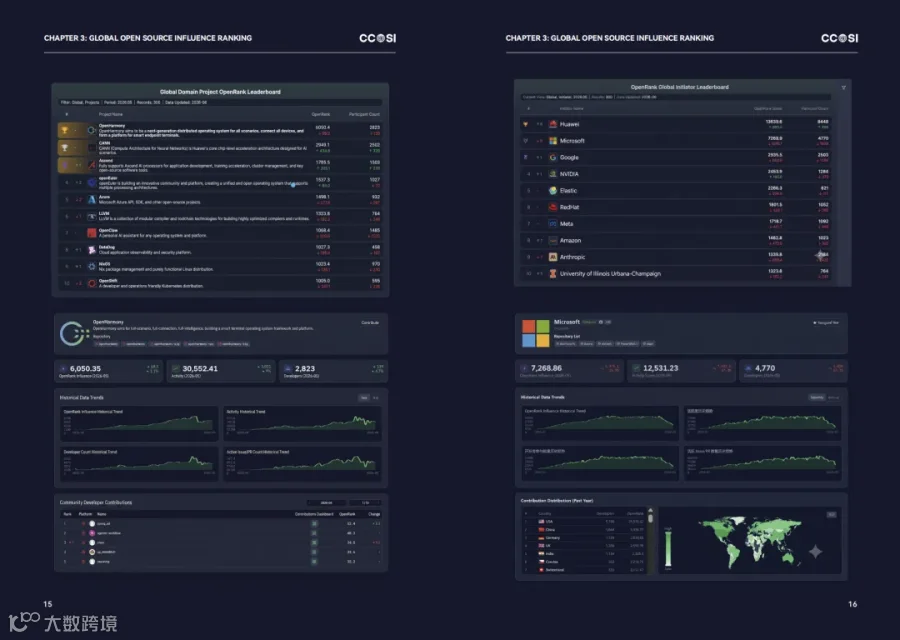This screenshot has height=640, width=900.
Task: Toggle the view button in OpenHarmony Historical Data Trends
Action: [364, 398]
